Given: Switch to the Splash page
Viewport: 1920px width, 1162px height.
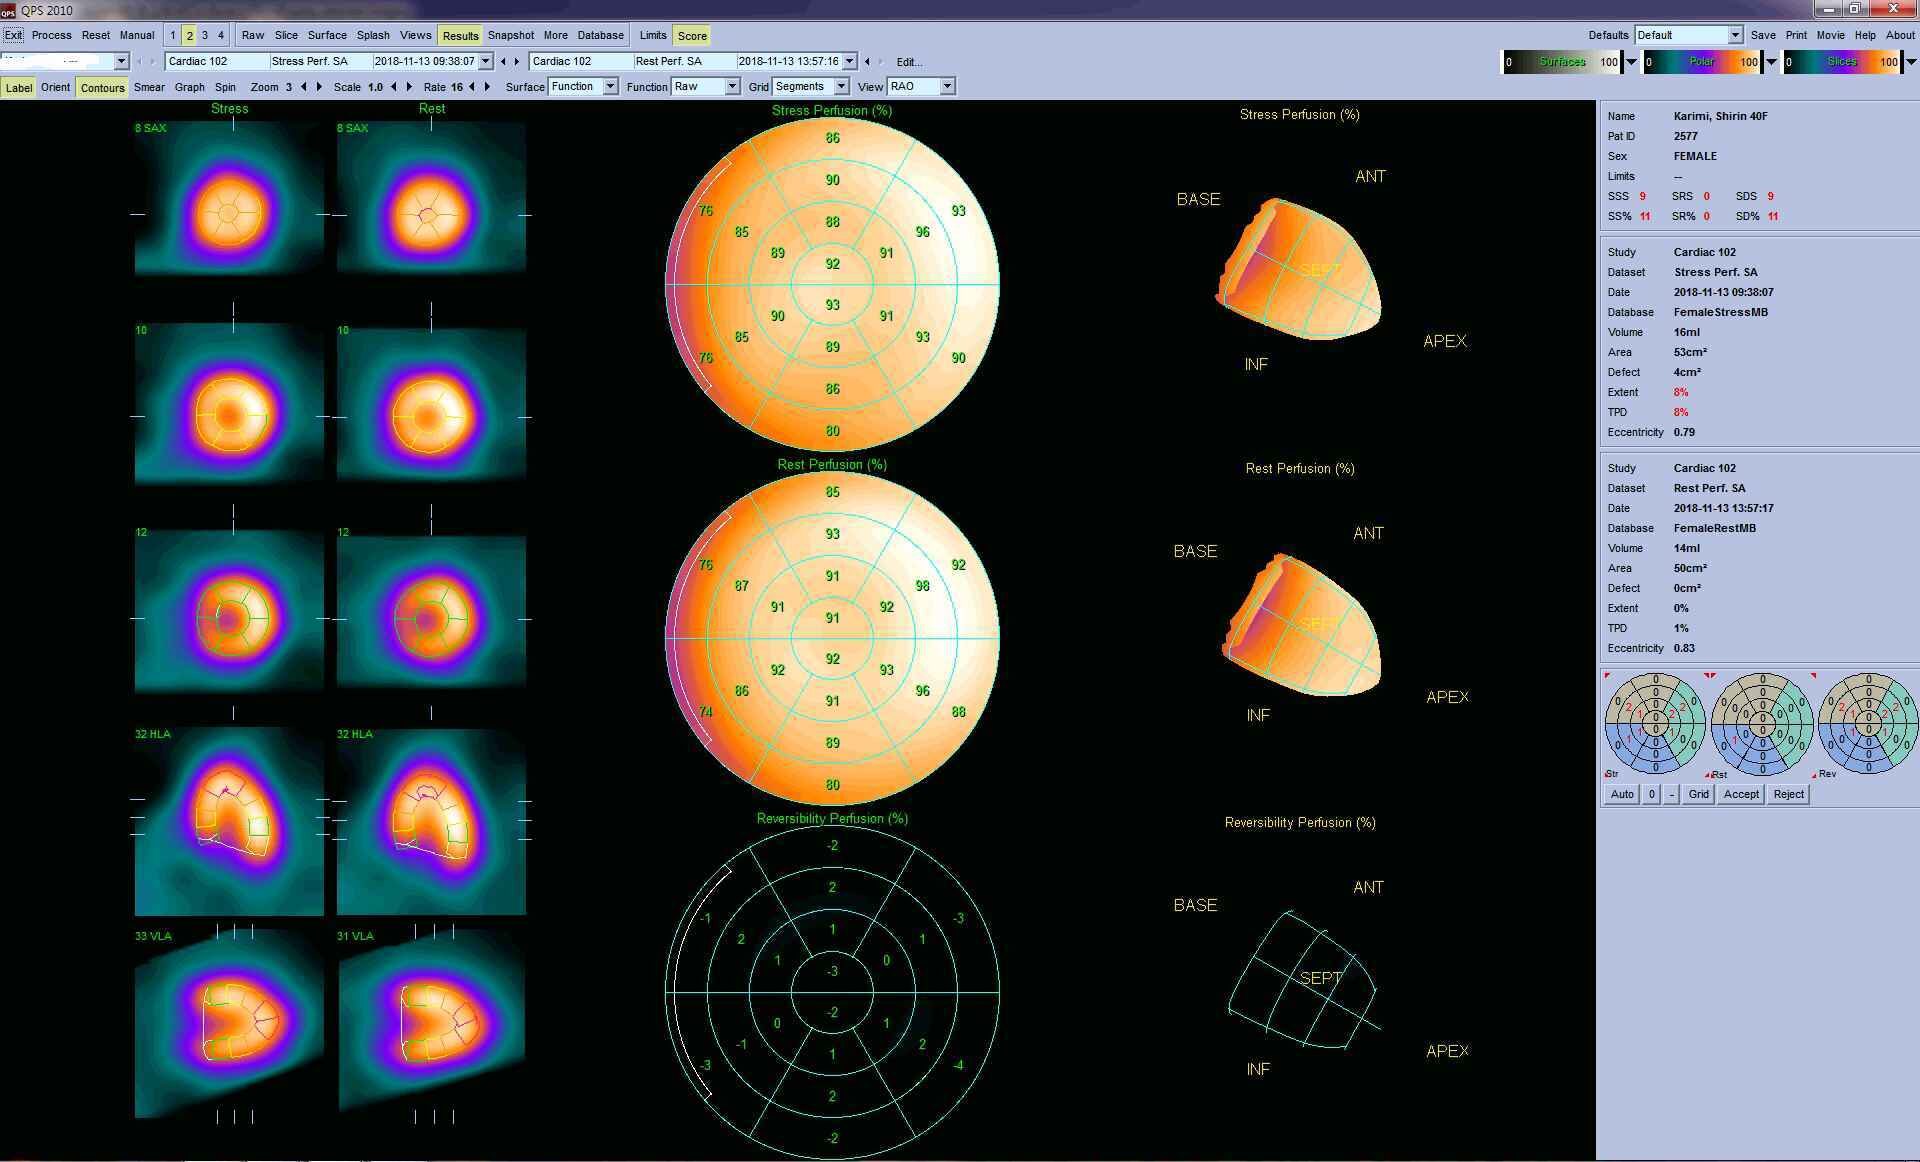Looking at the screenshot, I should [373, 36].
